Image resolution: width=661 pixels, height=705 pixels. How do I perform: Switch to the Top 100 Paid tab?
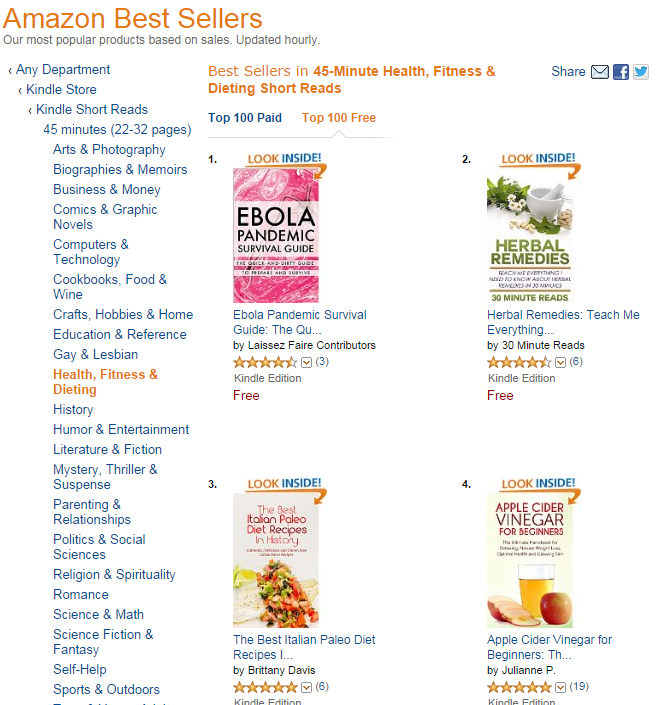[x=245, y=118]
